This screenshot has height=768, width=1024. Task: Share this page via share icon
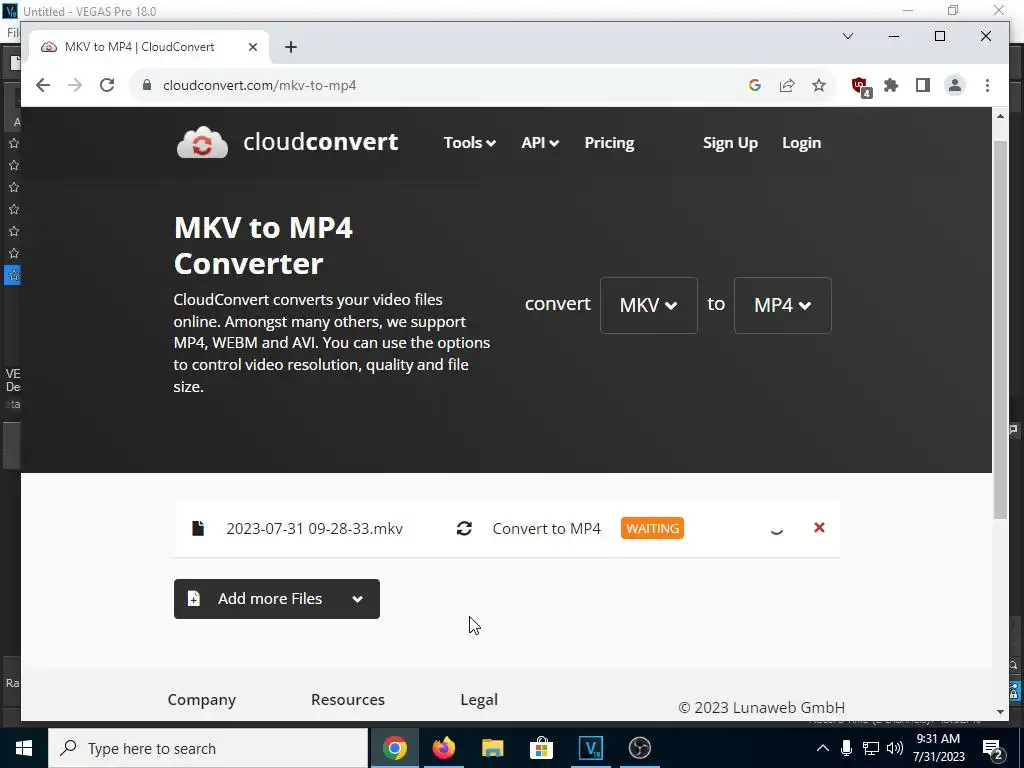click(787, 85)
